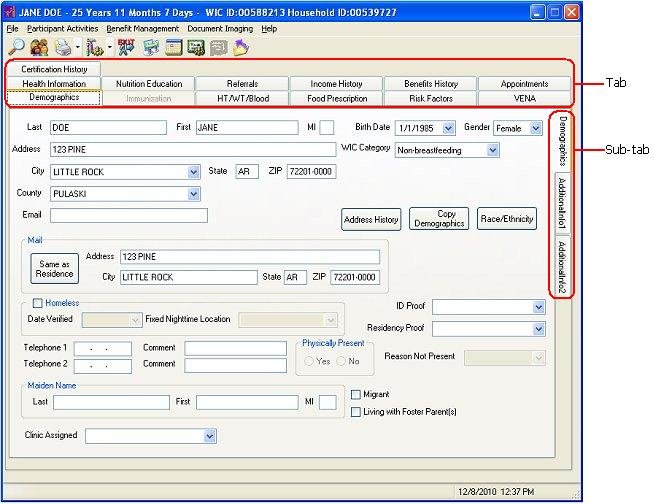Expand the ID Proof dropdown
The image size is (654, 504).
click(x=538, y=307)
